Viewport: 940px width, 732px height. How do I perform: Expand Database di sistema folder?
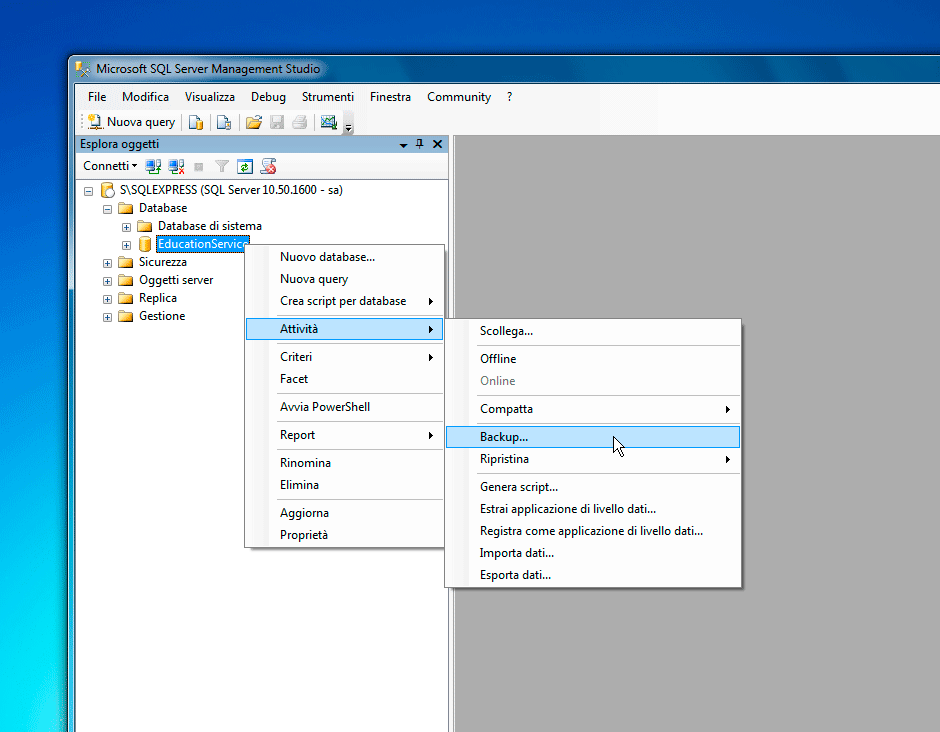click(x=126, y=227)
